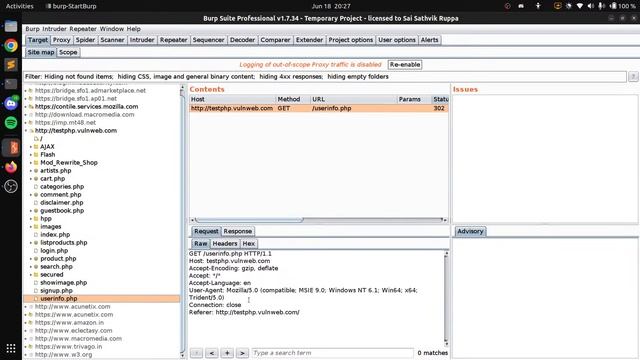
Task: Click the secured folder icon
Action: (36, 275)
